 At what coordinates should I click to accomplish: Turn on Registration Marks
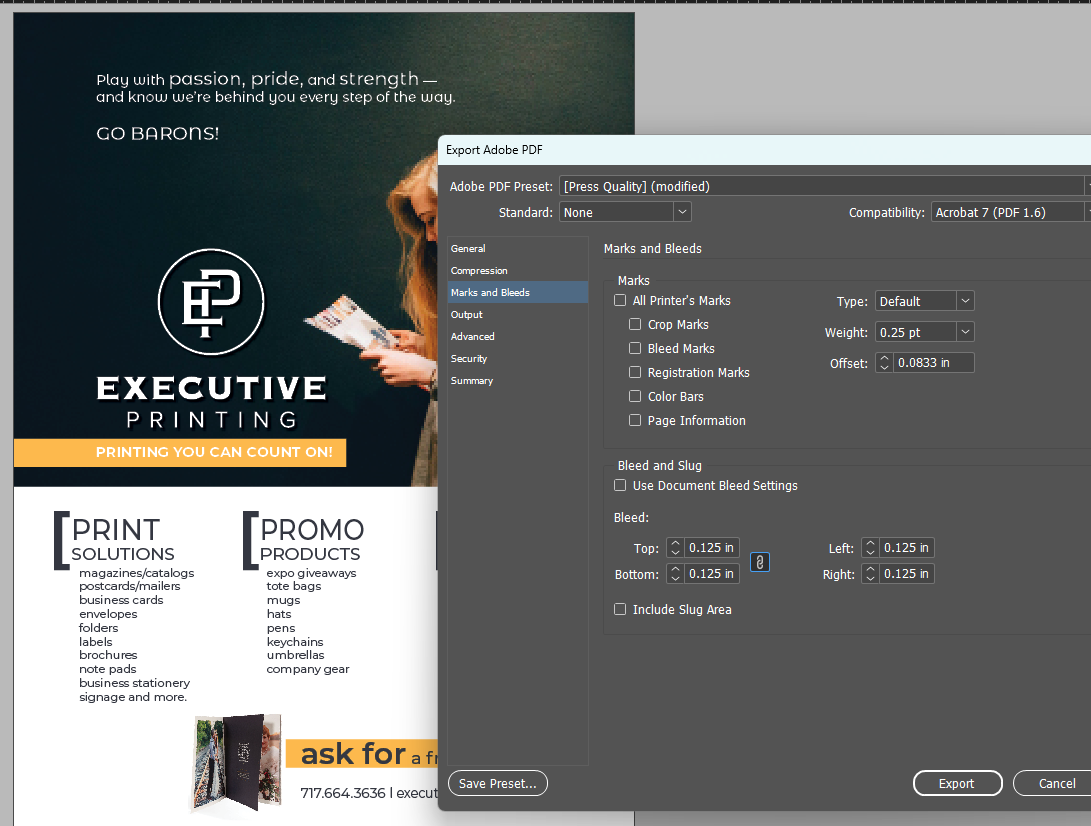[635, 372]
